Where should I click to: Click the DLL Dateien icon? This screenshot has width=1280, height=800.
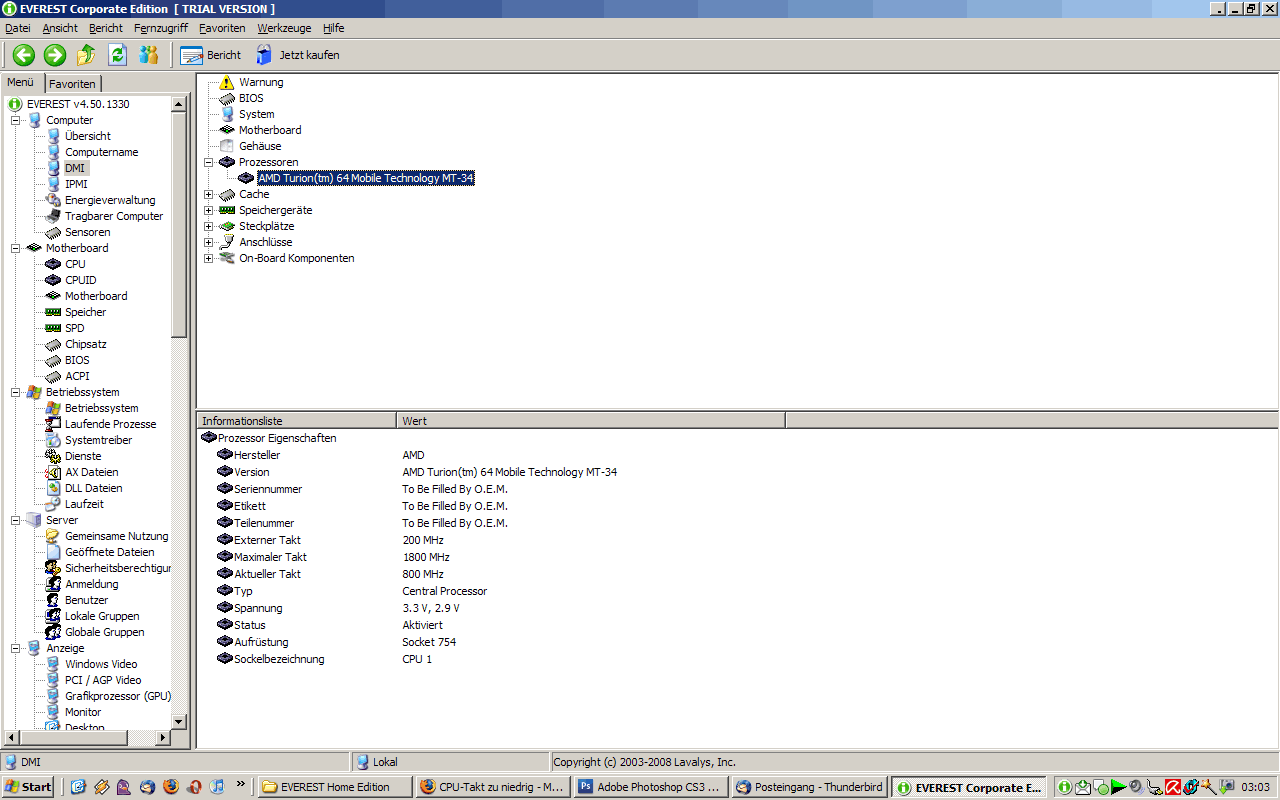pyautogui.click(x=53, y=488)
